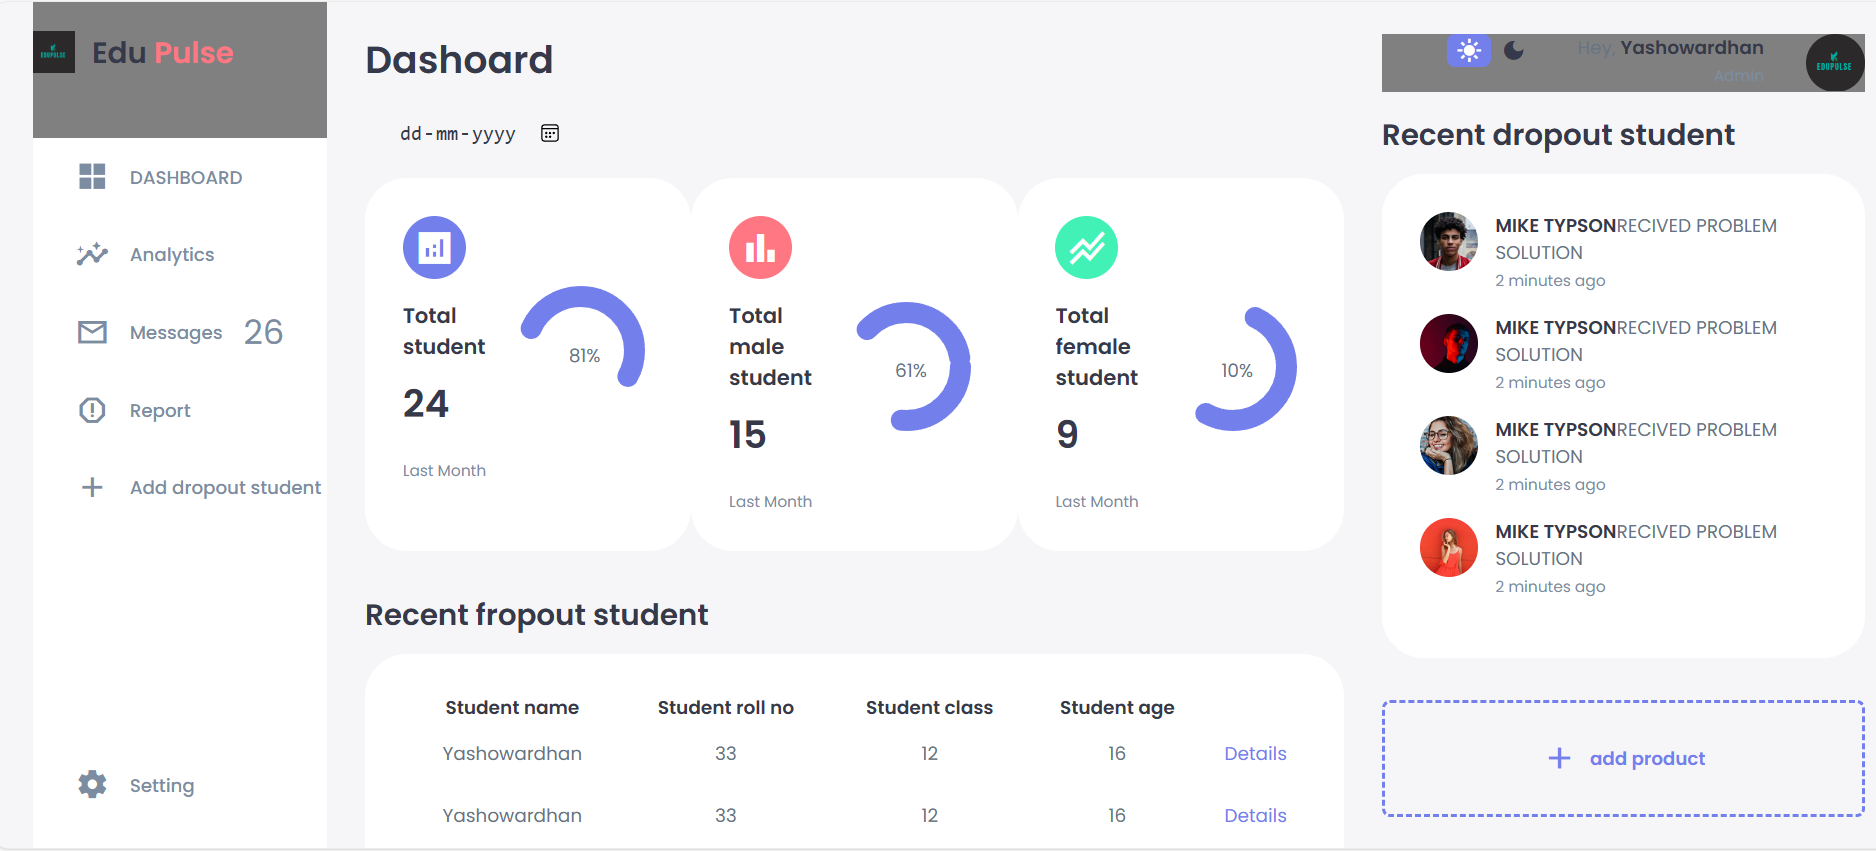The height and width of the screenshot is (851, 1876).
Task: Click the dd-mm-yyyy date input field
Action: point(458,134)
